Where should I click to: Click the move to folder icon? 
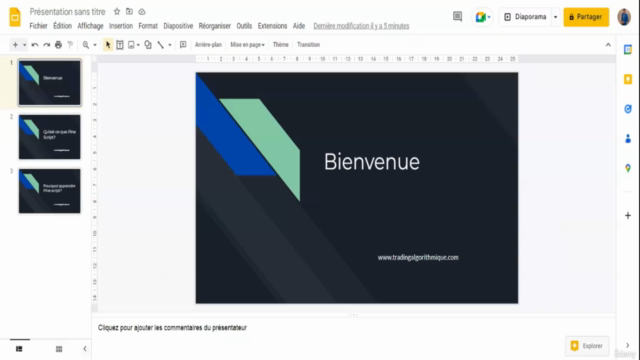click(129, 11)
